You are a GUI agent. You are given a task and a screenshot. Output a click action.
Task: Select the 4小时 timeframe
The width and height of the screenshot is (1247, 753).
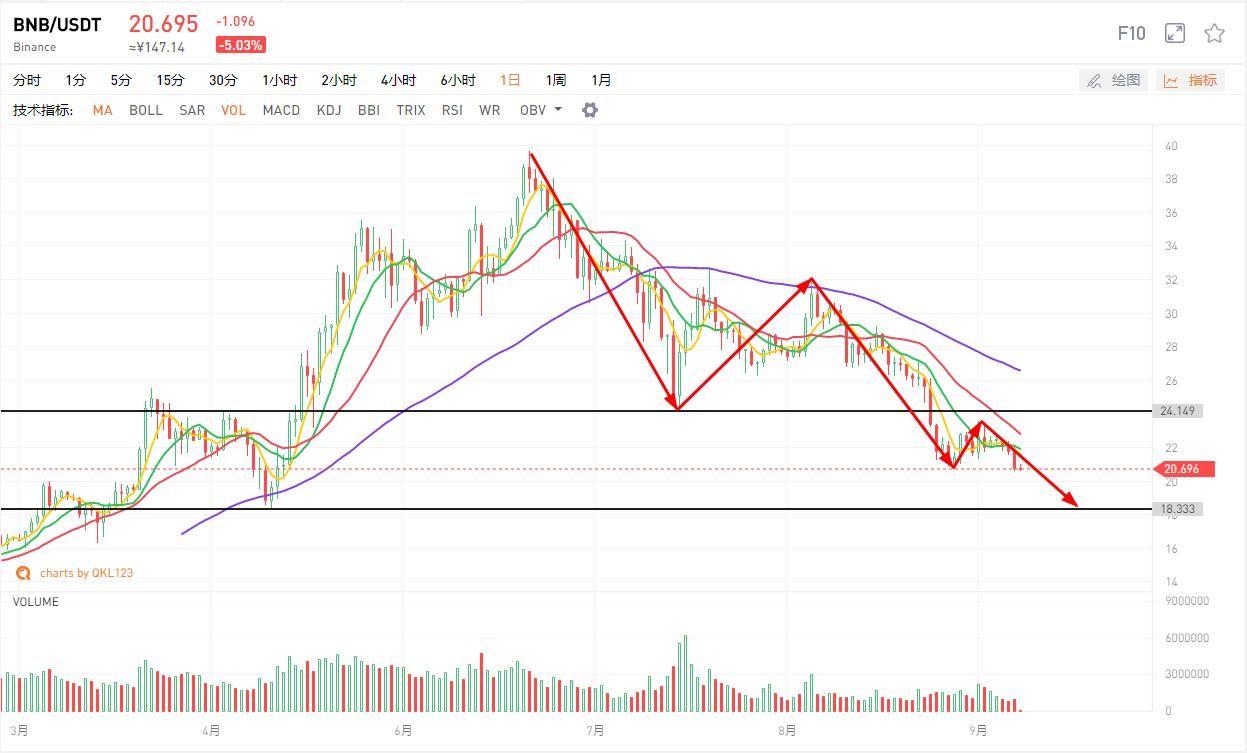[x=398, y=80]
